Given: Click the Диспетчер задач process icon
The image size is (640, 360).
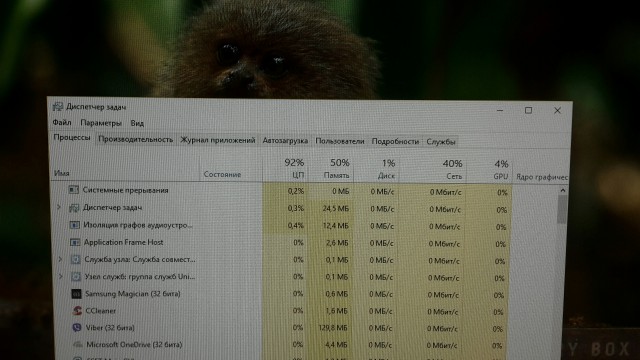Looking at the screenshot, I should [74, 208].
